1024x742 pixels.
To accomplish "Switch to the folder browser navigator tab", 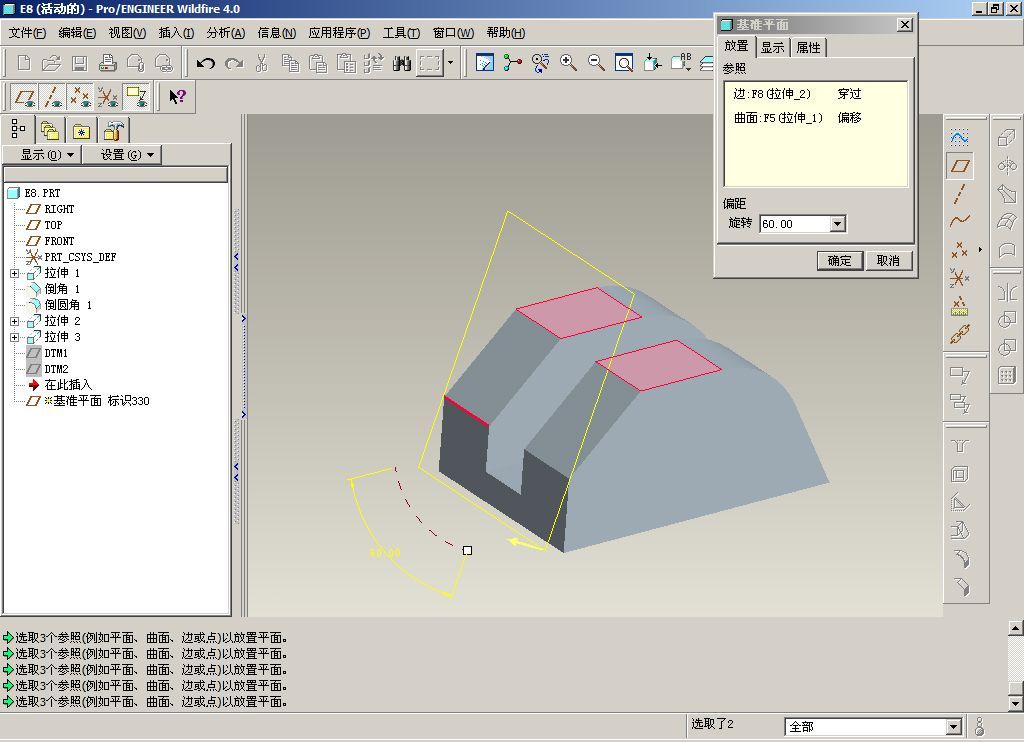I will tap(50, 130).
